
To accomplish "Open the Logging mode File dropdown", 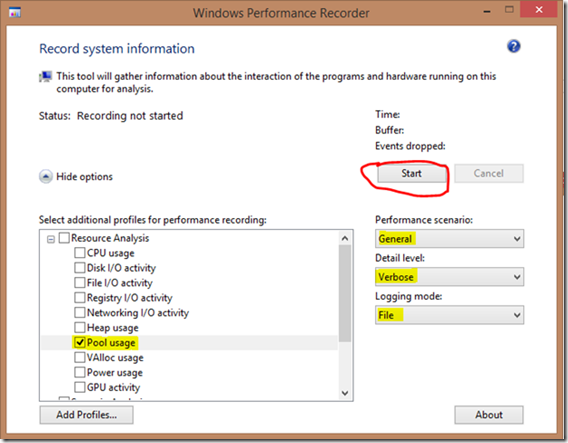I will pyautogui.click(x=449, y=315).
